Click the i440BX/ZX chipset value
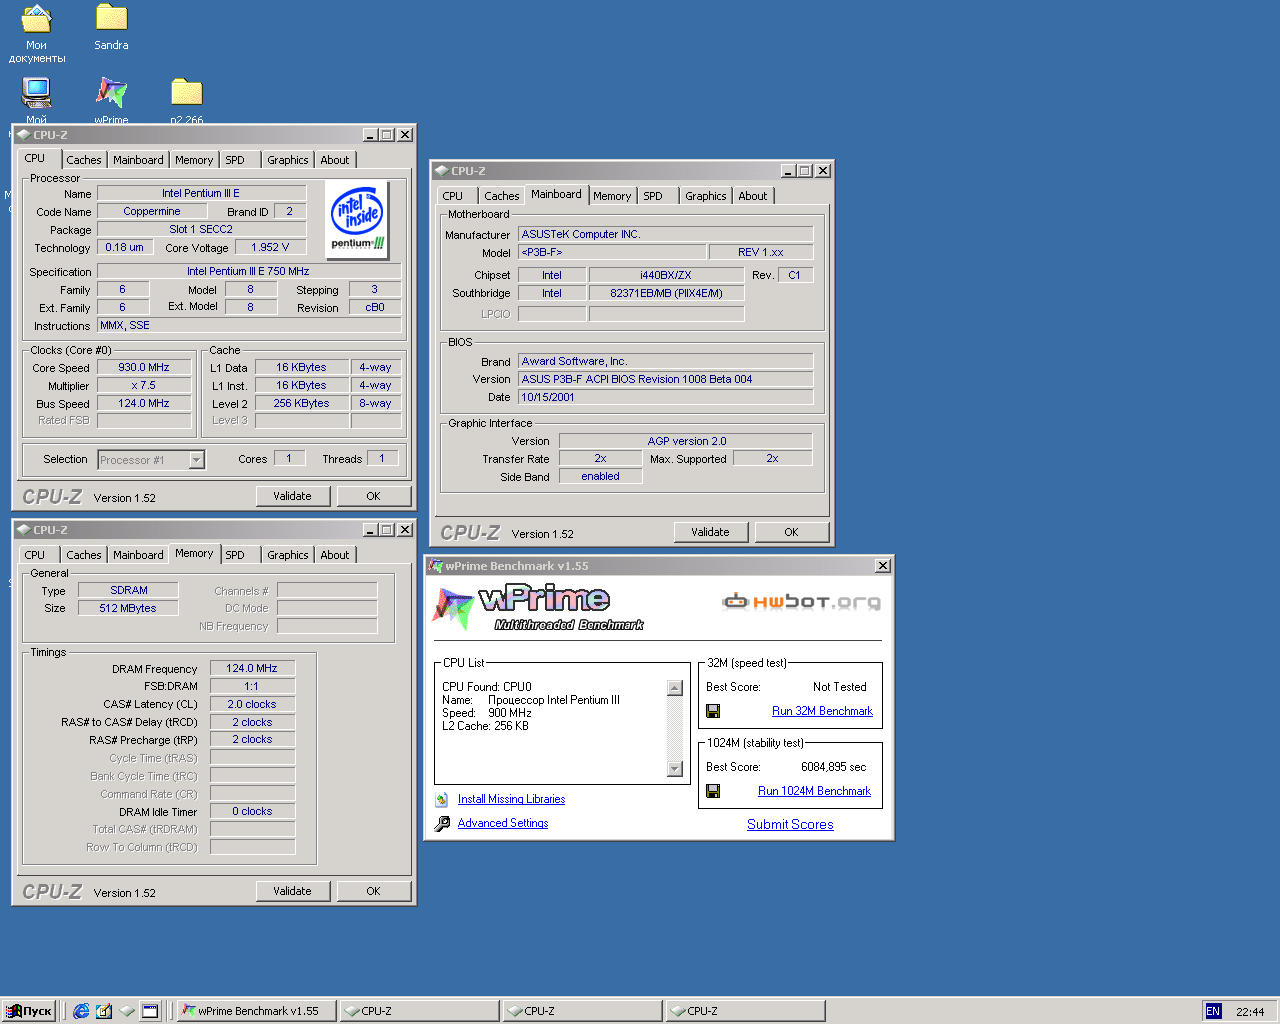 pos(666,275)
